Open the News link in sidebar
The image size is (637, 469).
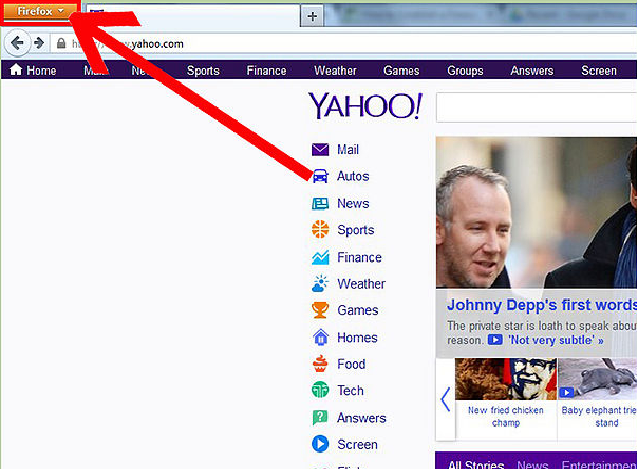tap(353, 203)
